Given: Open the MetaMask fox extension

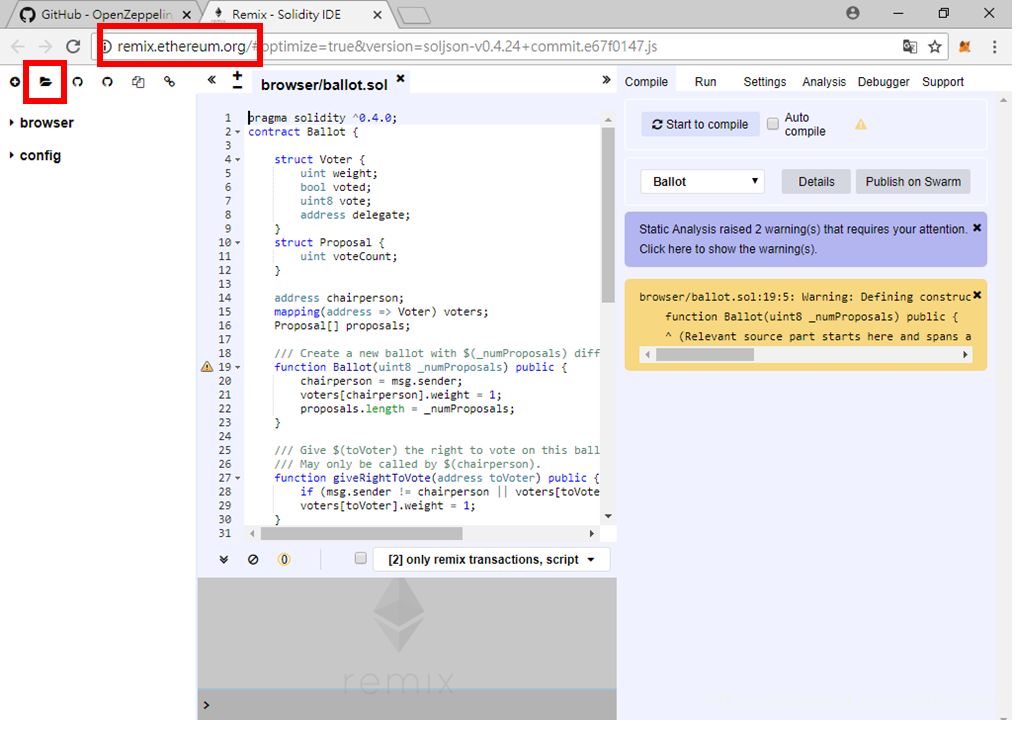Looking at the screenshot, I should (x=965, y=46).
